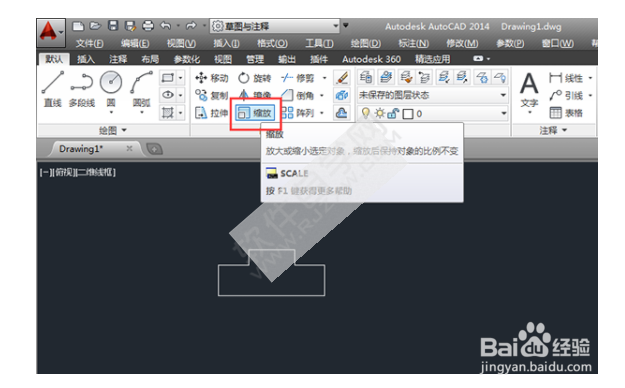Click the Layer Isolate icon

tap(444, 77)
